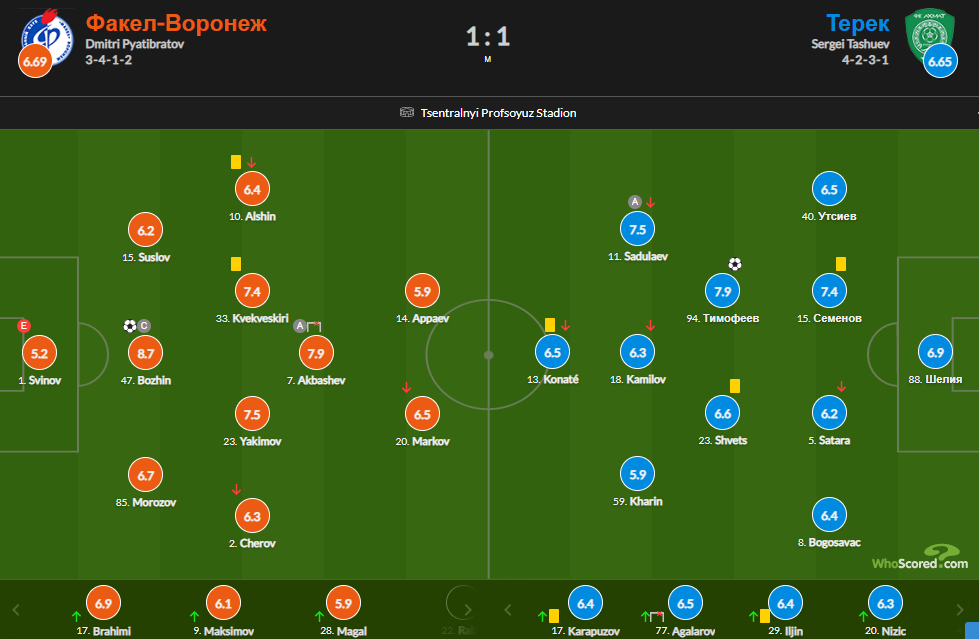The height and width of the screenshot is (639, 979).
Task: Select Bozhin's 8.7 rating circle
Action: (145, 353)
